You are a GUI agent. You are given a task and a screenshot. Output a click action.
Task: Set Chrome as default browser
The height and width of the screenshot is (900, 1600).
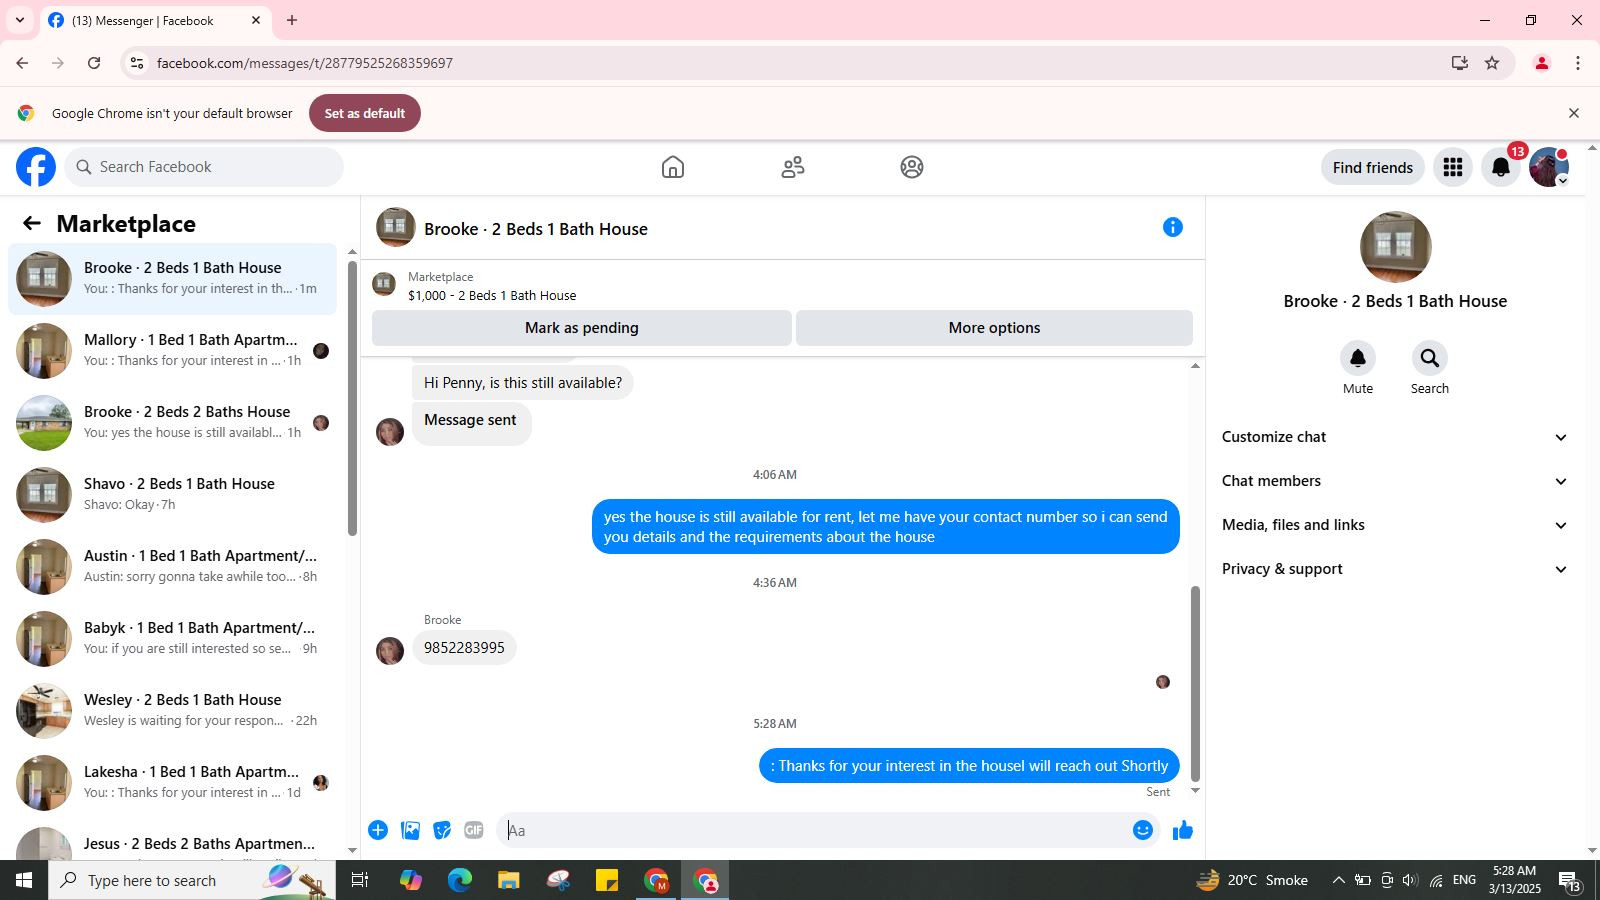[x=365, y=113]
